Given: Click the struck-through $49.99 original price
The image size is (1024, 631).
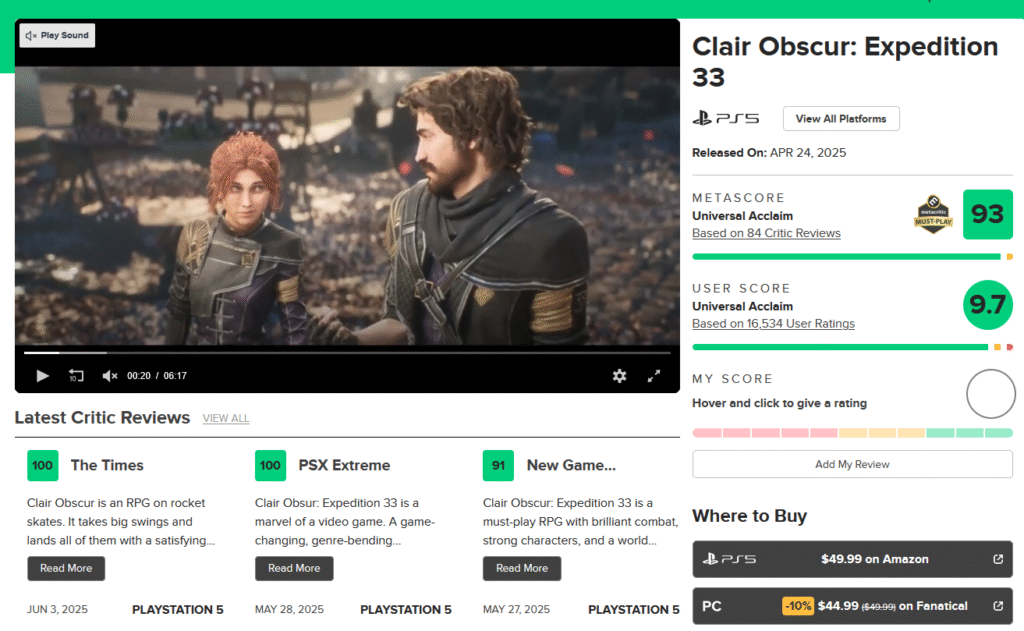Looking at the screenshot, I should tap(878, 607).
